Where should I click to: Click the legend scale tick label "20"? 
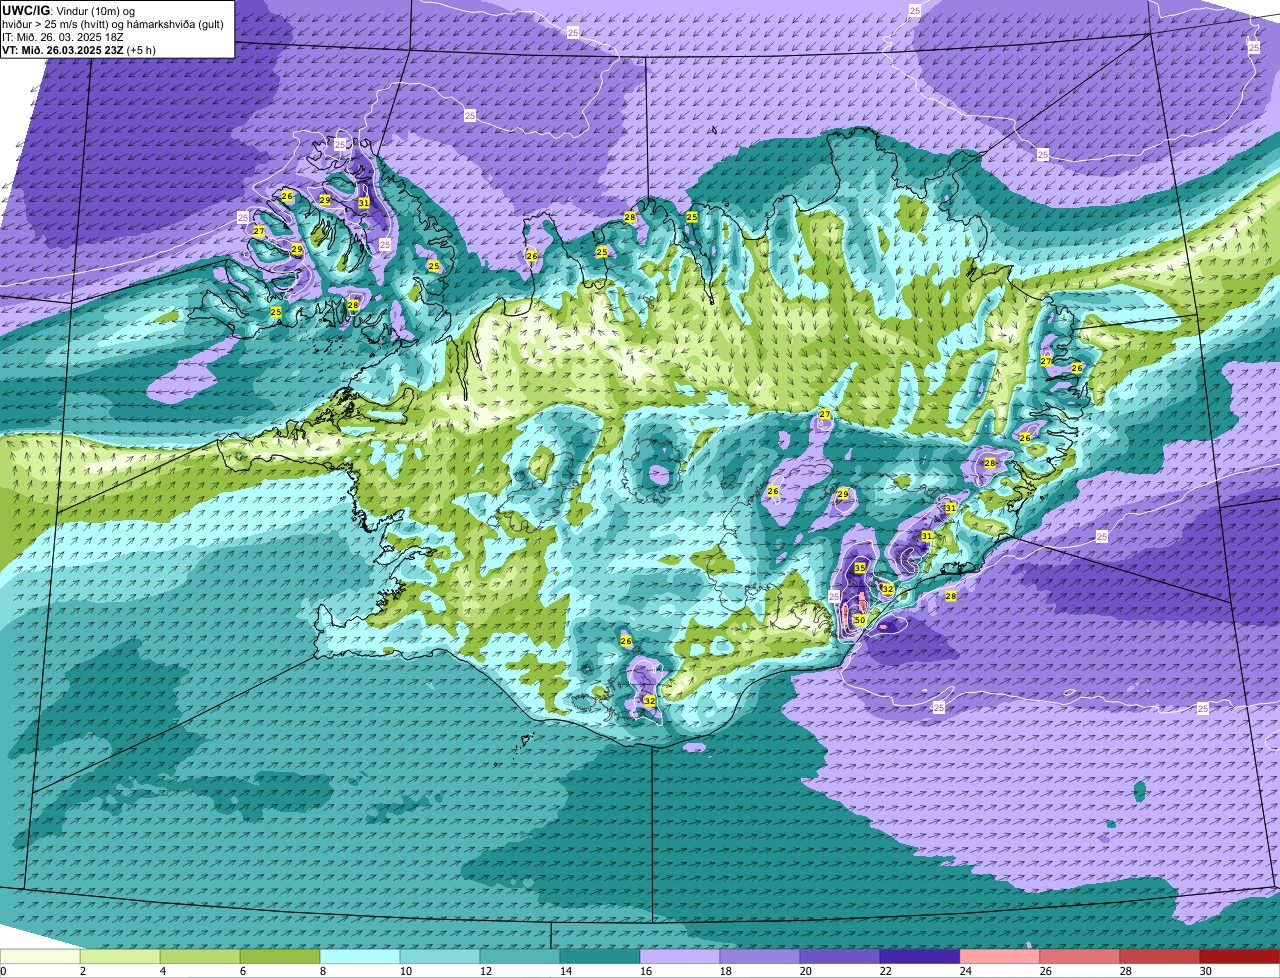click(806, 971)
